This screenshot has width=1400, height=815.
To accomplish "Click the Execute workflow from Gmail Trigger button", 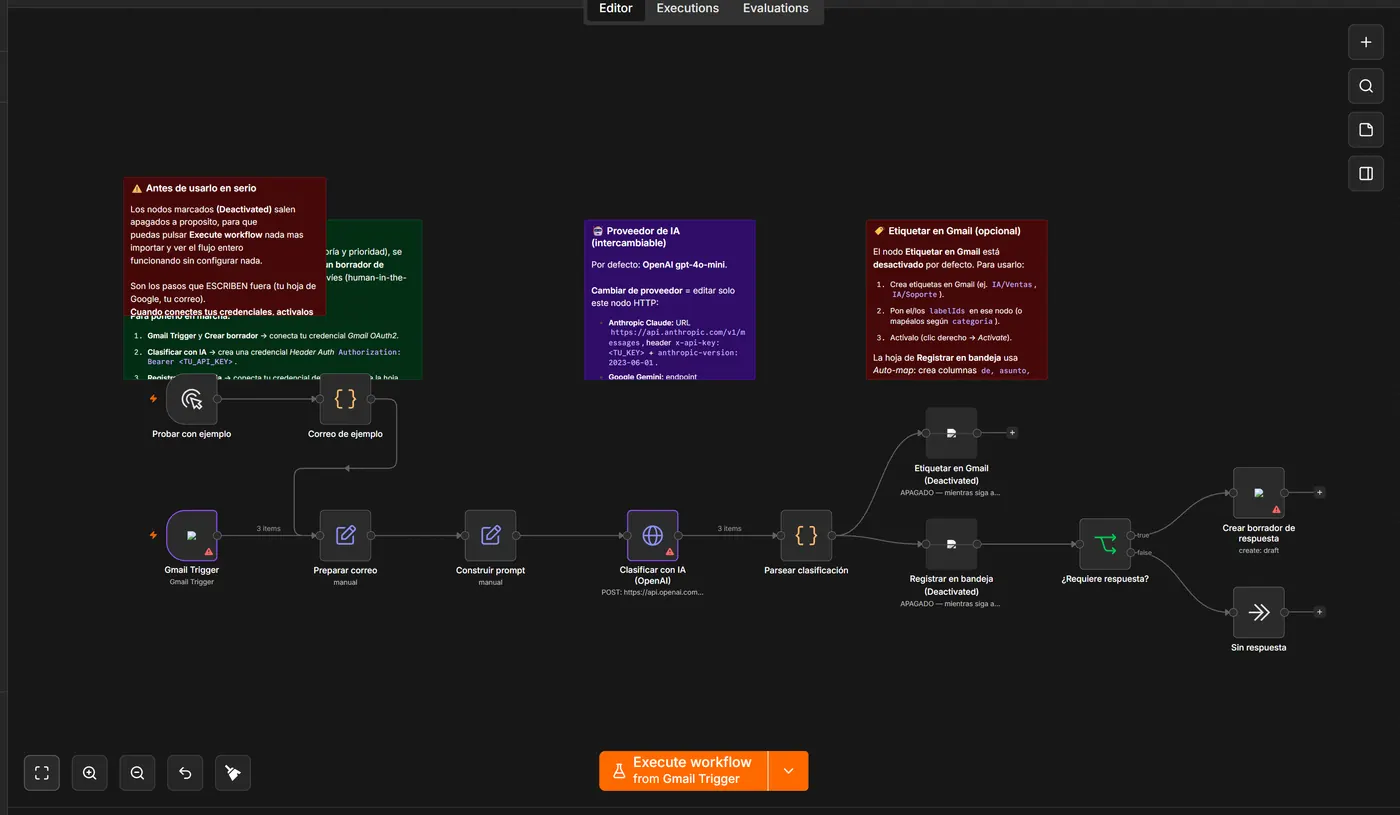I will pyautogui.click(x=683, y=771).
